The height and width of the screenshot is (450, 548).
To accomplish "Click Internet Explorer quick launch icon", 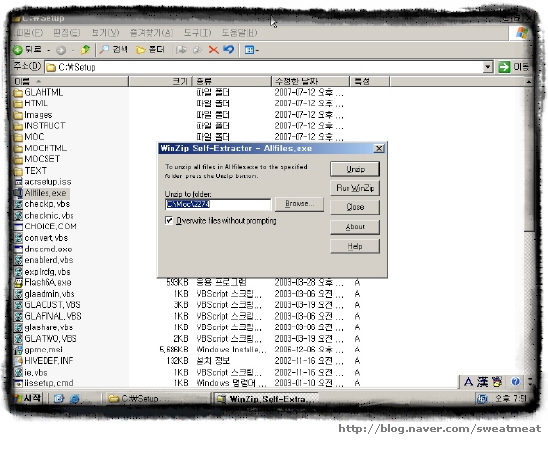I will [x=74, y=399].
